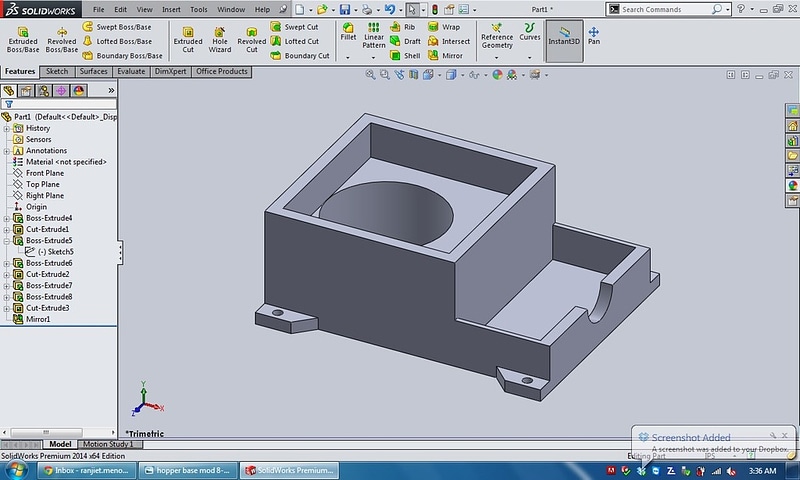This screenshot has width=800, height=480.
Task: Select the Draft tool
Action: pos(405,41)
